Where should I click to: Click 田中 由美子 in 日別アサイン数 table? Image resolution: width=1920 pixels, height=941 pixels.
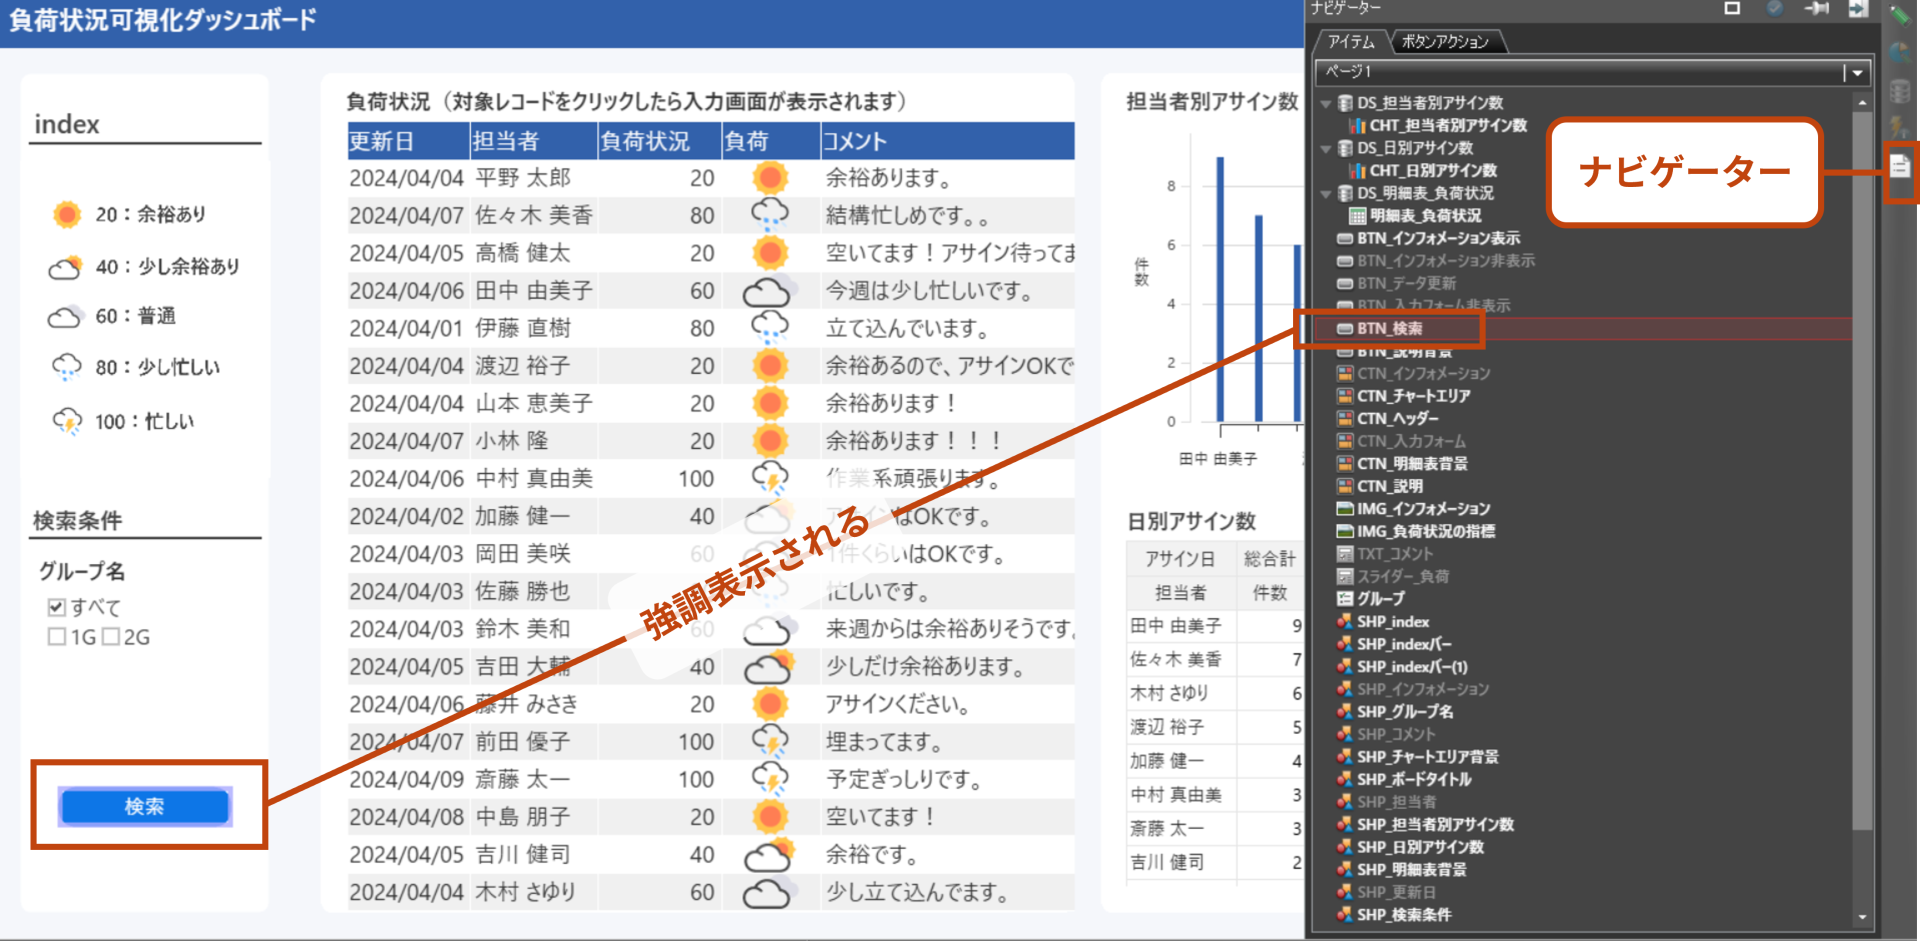point(1175,626)
